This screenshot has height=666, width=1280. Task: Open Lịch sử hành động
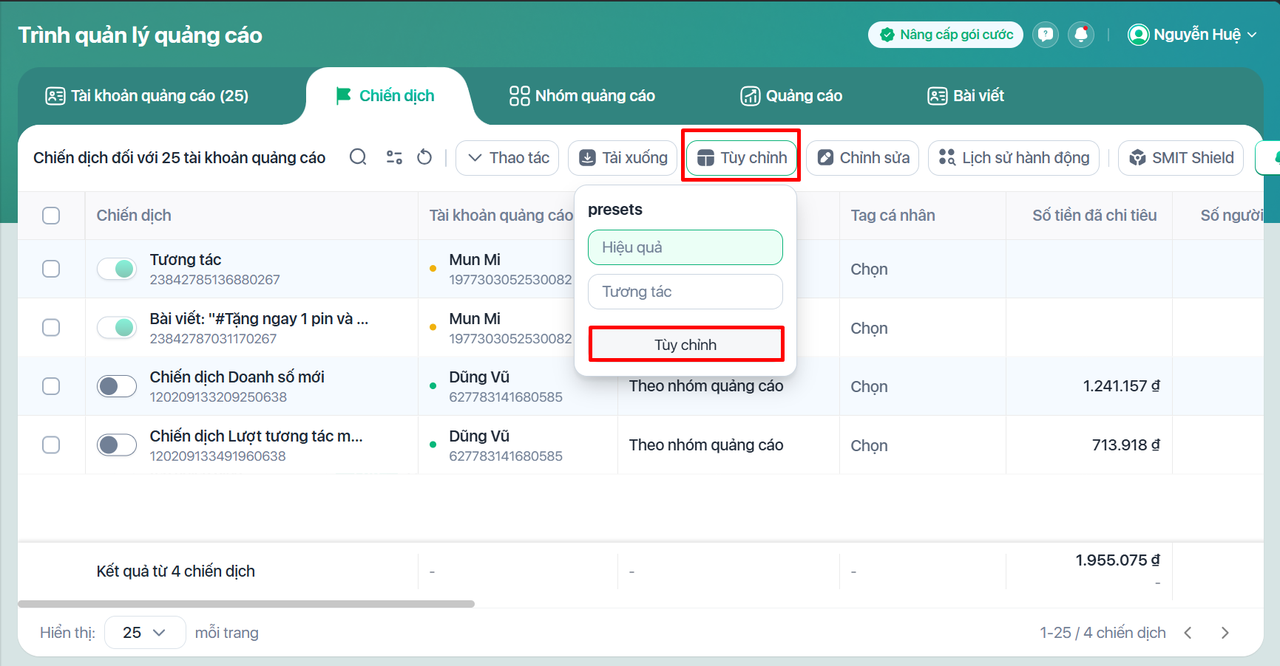tap(1014, 158)
